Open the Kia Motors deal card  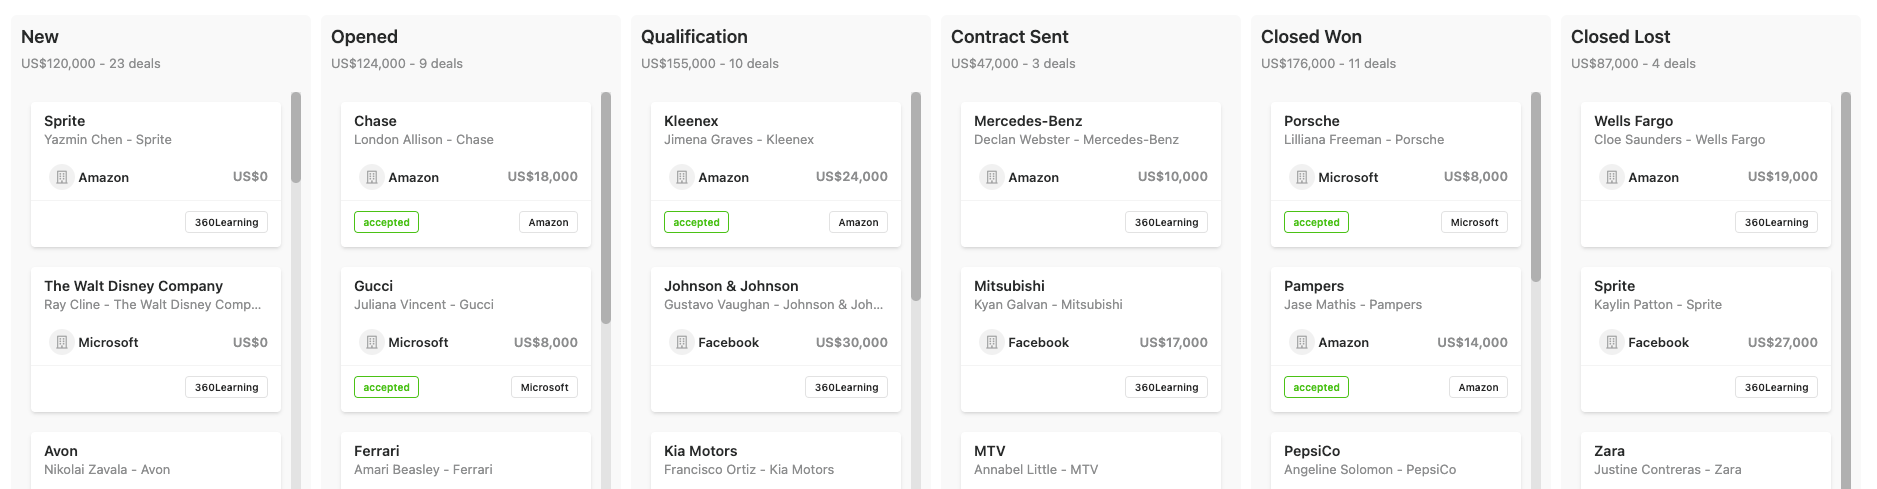pyautogui.click(x=775, y=460)
